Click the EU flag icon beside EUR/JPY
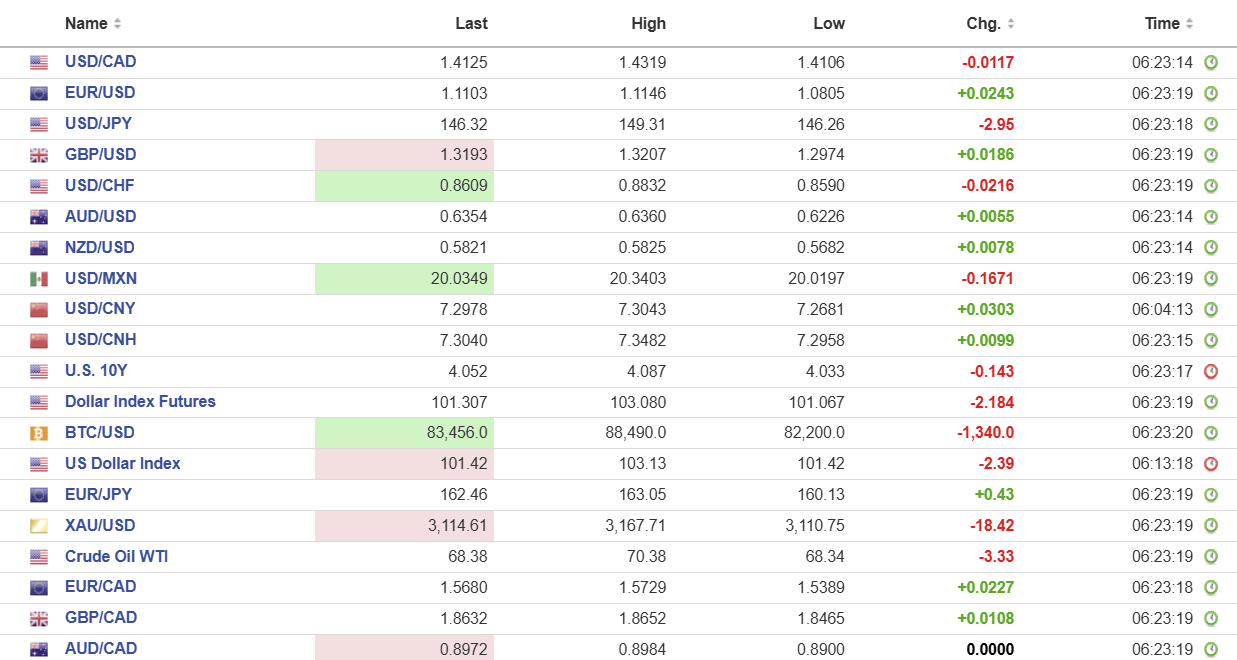 [x=39, y=495]
